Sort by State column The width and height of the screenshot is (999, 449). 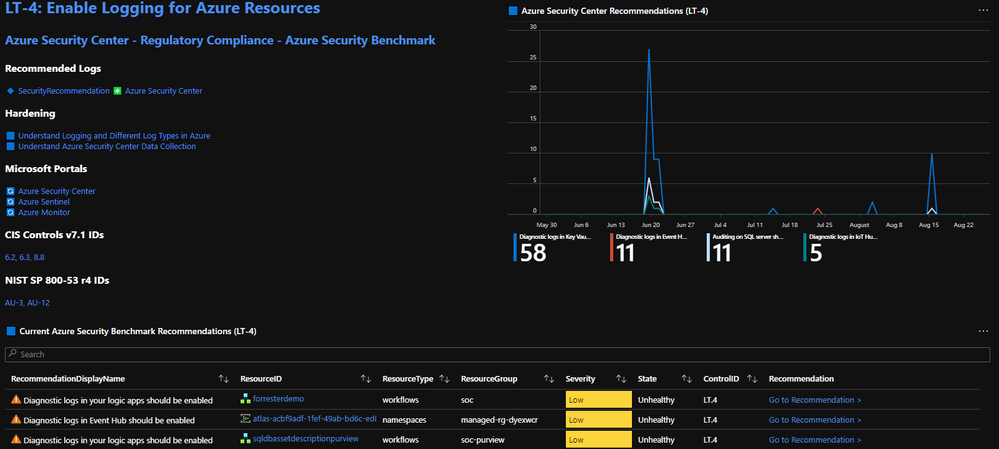point(686,379)
